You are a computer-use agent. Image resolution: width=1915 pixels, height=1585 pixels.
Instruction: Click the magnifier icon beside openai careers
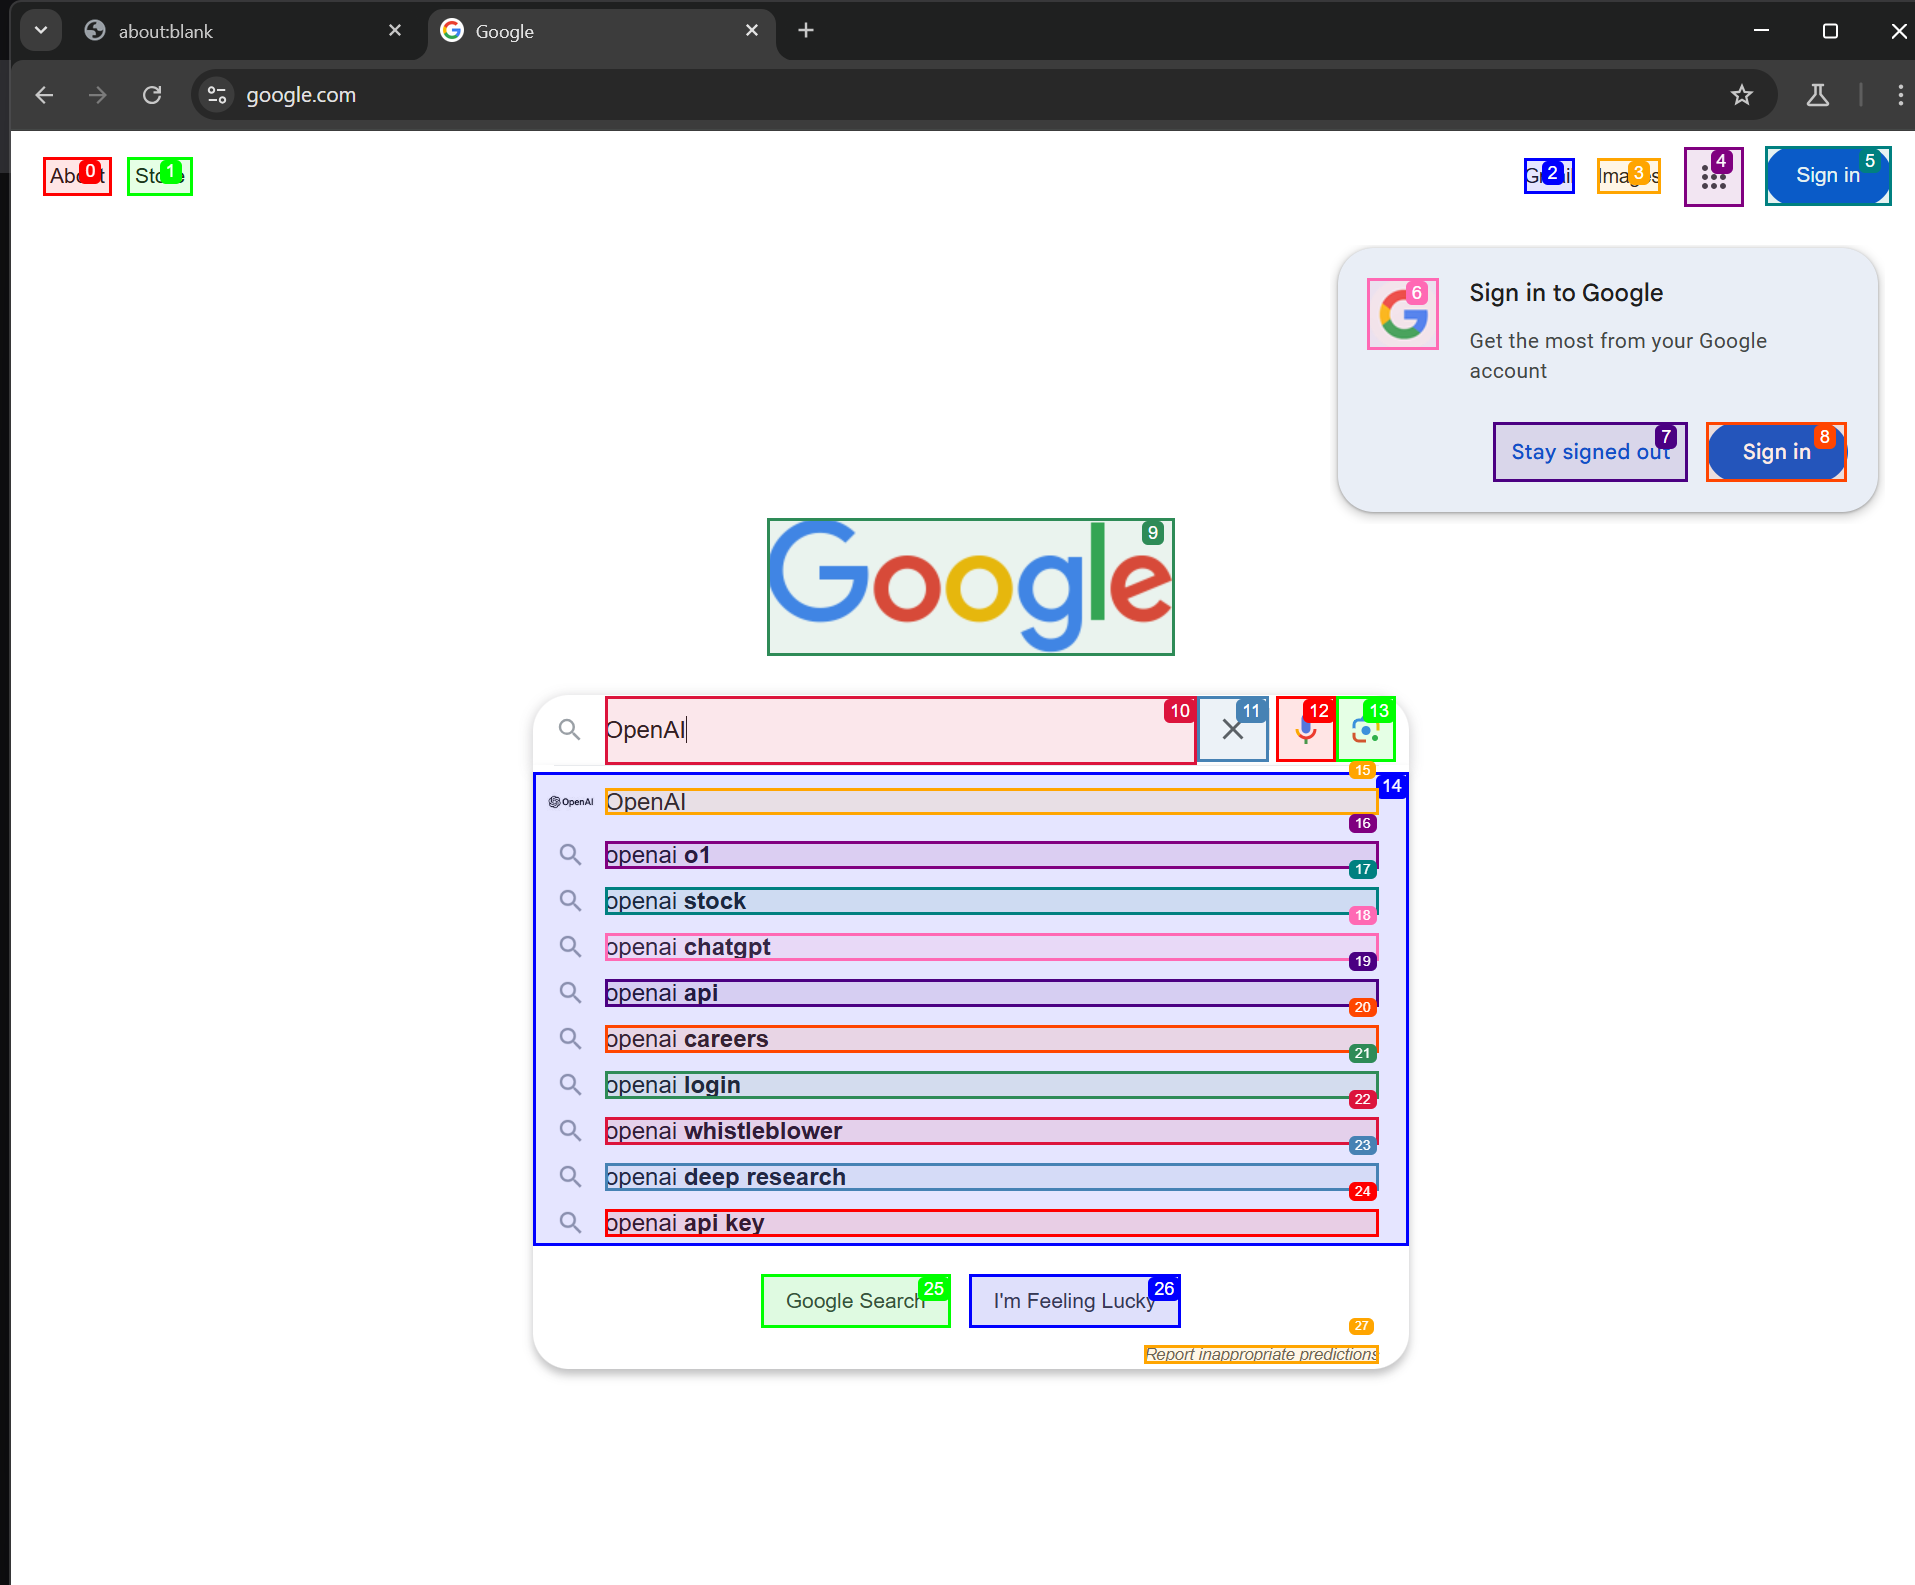(x=570, y=1039)
